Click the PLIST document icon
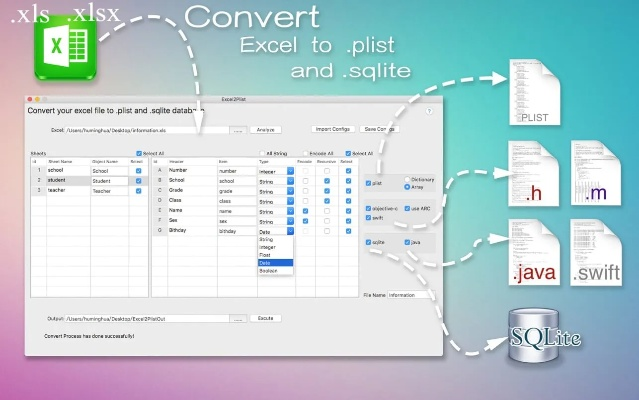This screenshot has height=400, width=639. click(533, 91)
